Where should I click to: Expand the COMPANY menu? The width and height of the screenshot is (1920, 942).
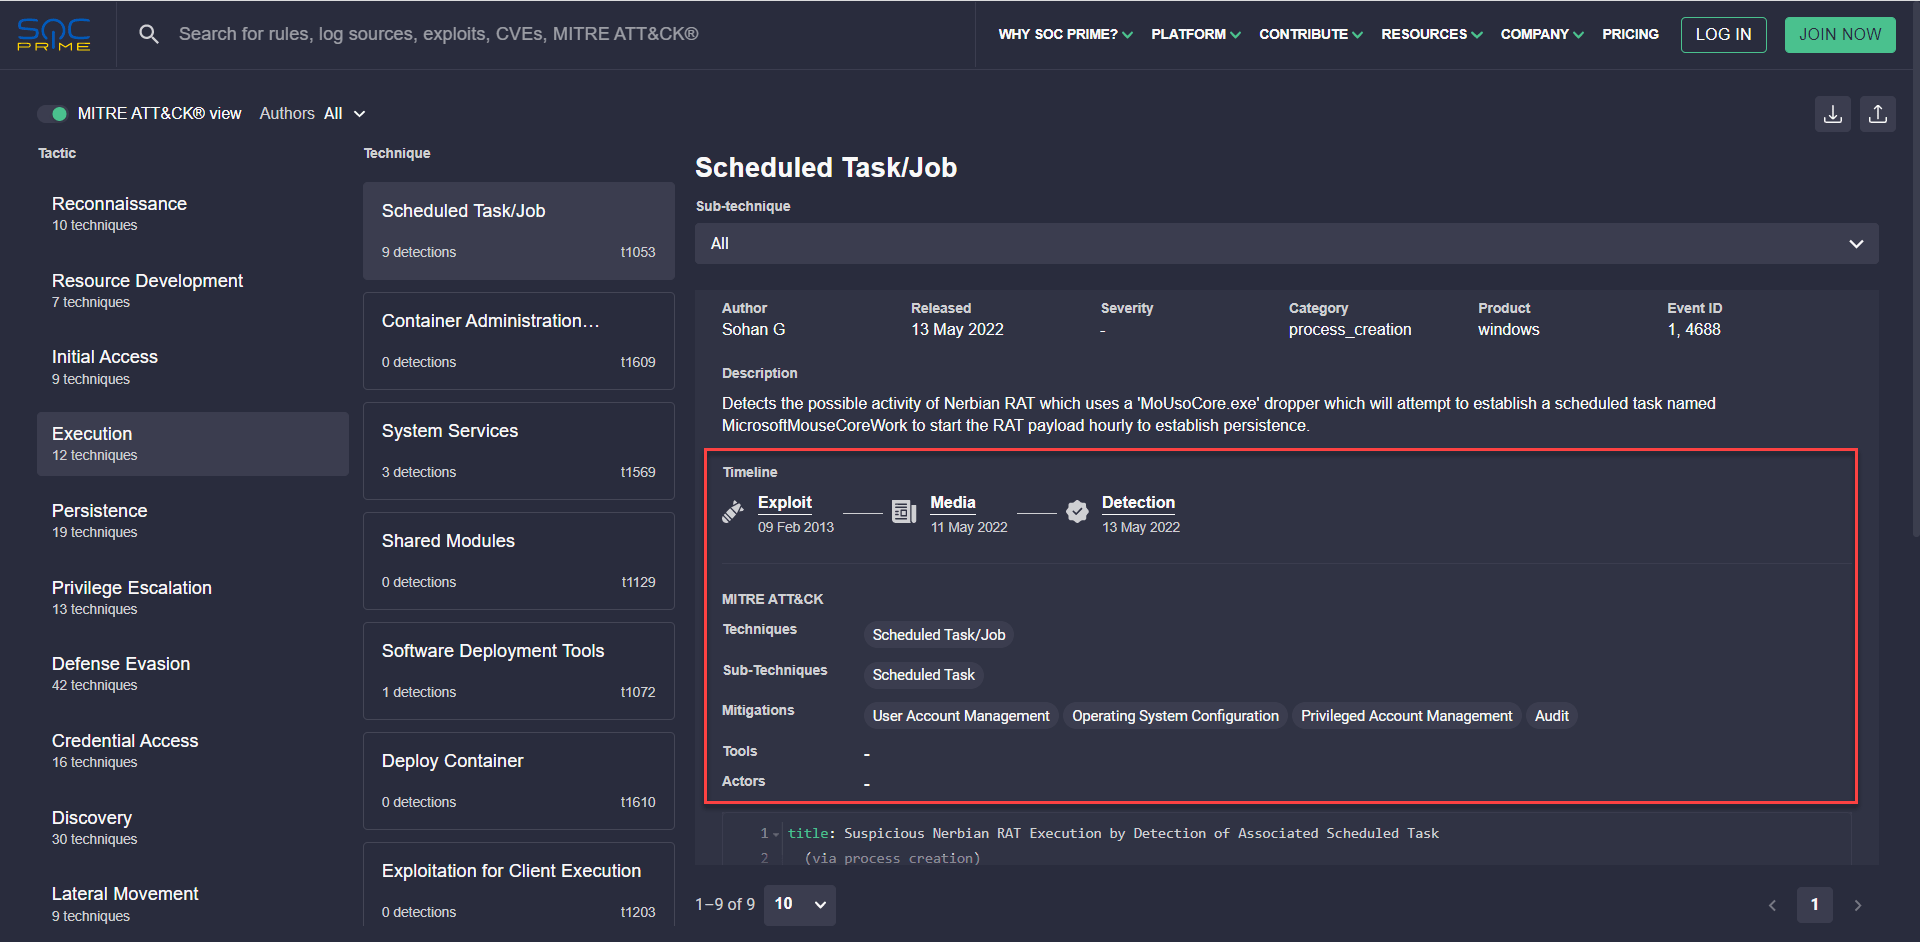(x=1541, y=34)
